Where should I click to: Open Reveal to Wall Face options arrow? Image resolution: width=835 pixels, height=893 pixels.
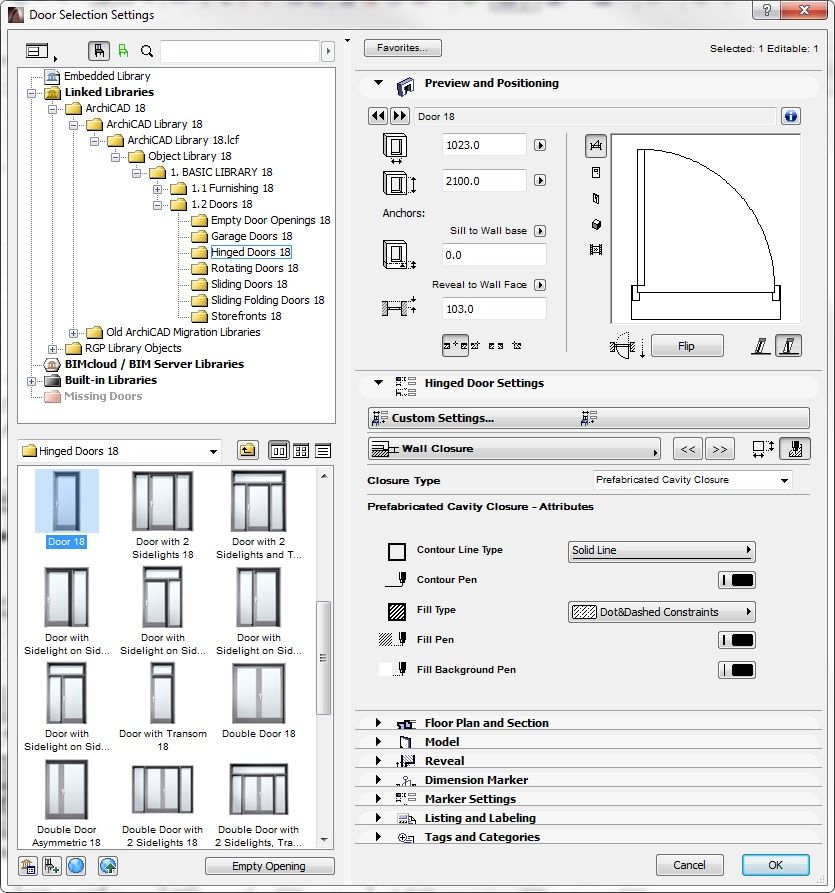[x=540, y=285]
